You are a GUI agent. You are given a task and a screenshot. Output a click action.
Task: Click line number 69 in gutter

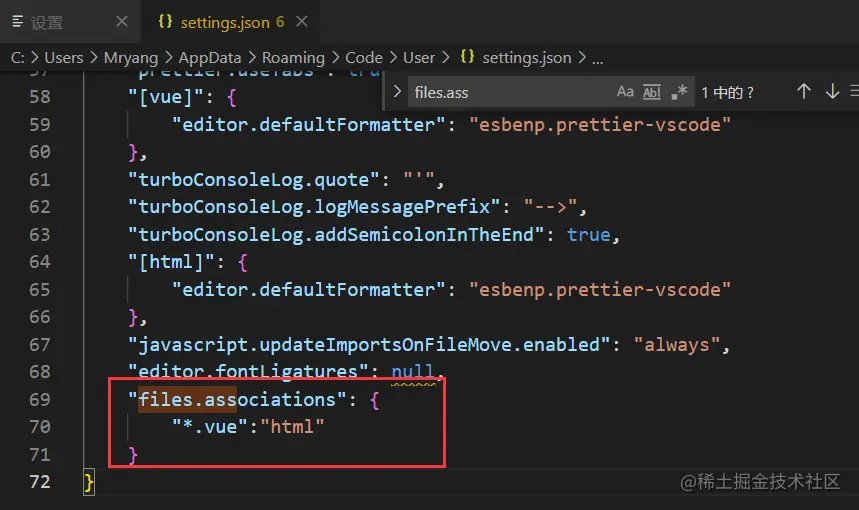(x=40, y=399)
